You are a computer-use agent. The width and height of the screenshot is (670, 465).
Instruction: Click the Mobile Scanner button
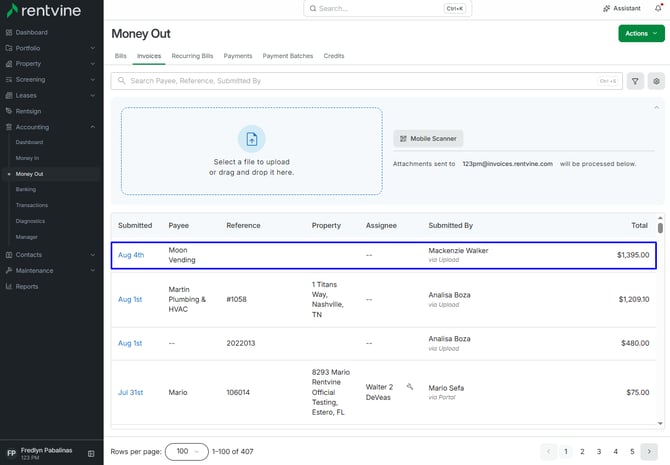428,138
